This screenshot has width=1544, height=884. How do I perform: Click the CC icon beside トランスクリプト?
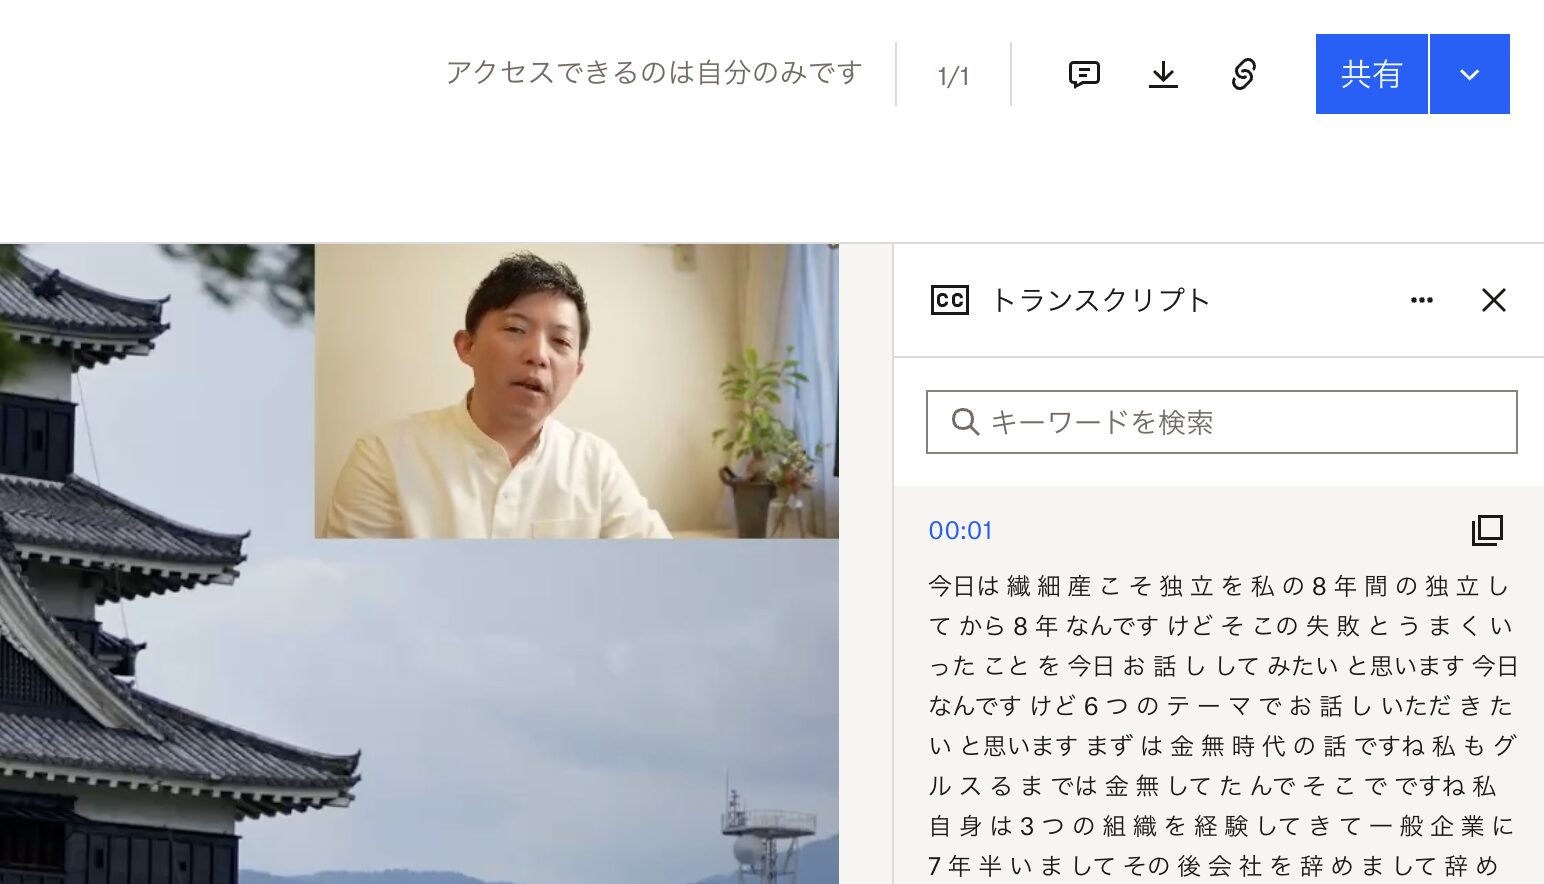(949, 300)
